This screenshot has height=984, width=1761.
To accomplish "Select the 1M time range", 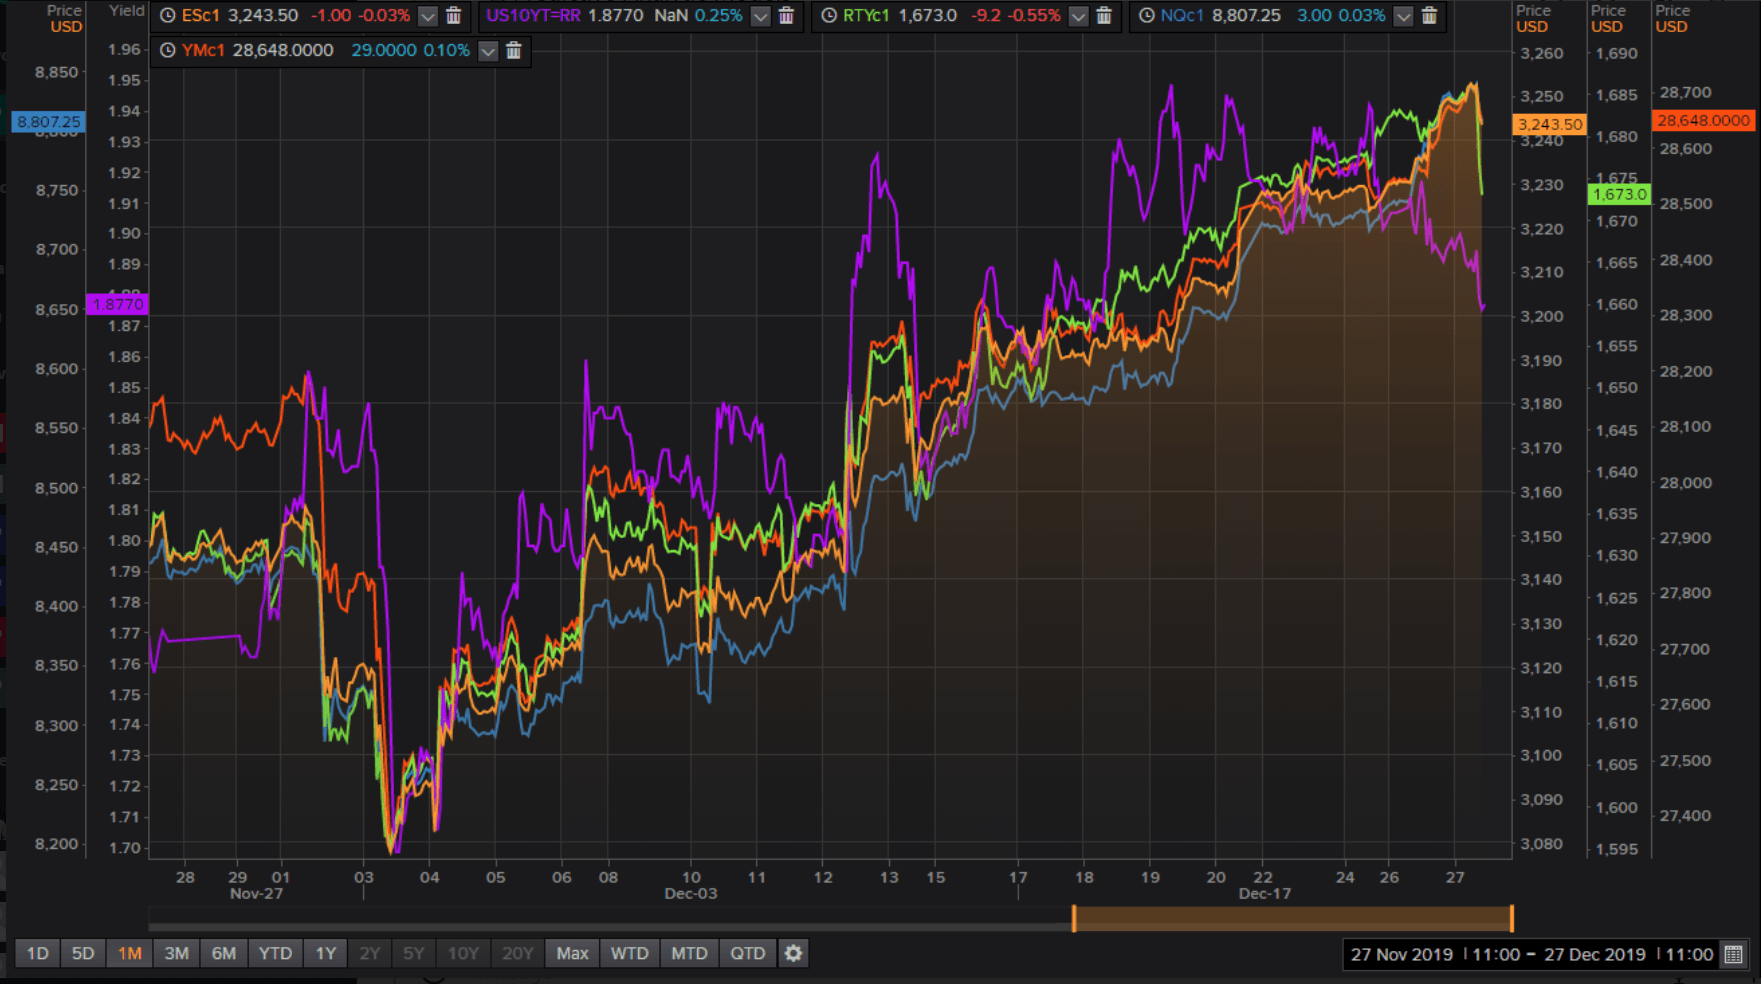I will coord(130,953).
